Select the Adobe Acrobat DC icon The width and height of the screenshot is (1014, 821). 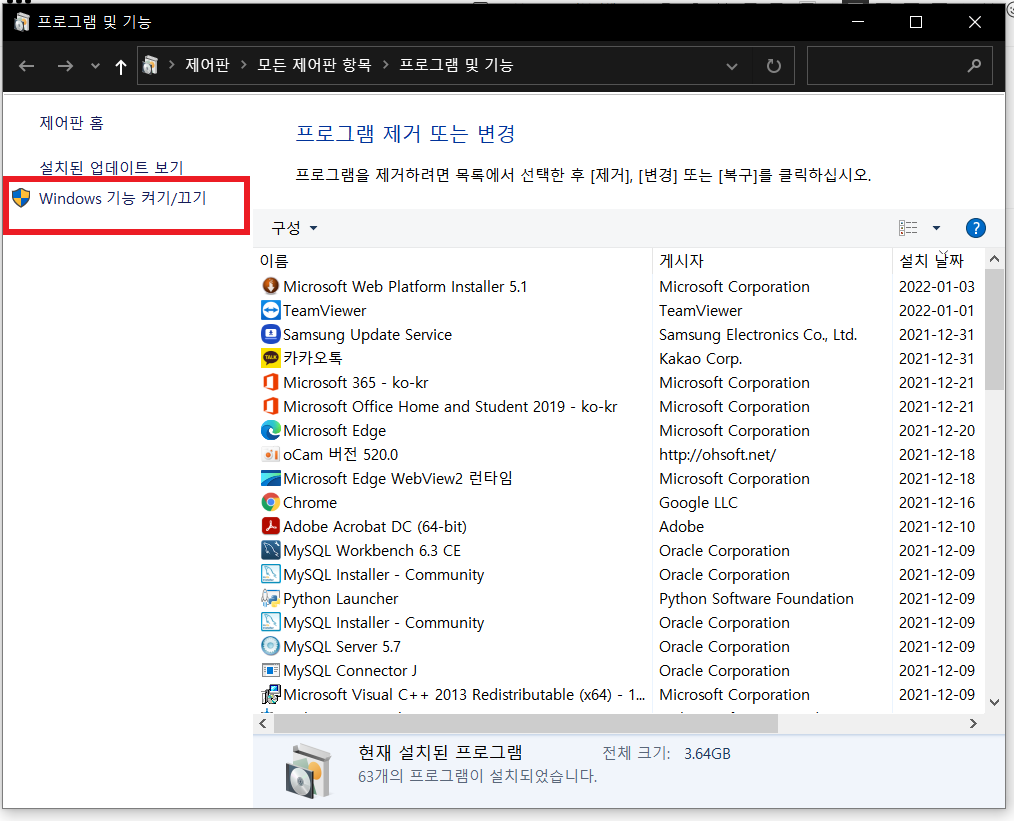pyautogui.click(x=270, y=526)
